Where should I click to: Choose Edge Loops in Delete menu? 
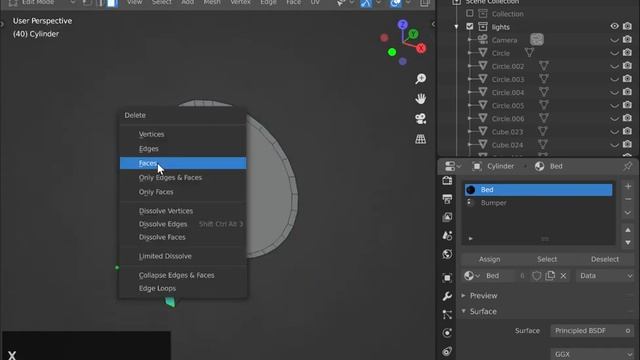(183, 288)
